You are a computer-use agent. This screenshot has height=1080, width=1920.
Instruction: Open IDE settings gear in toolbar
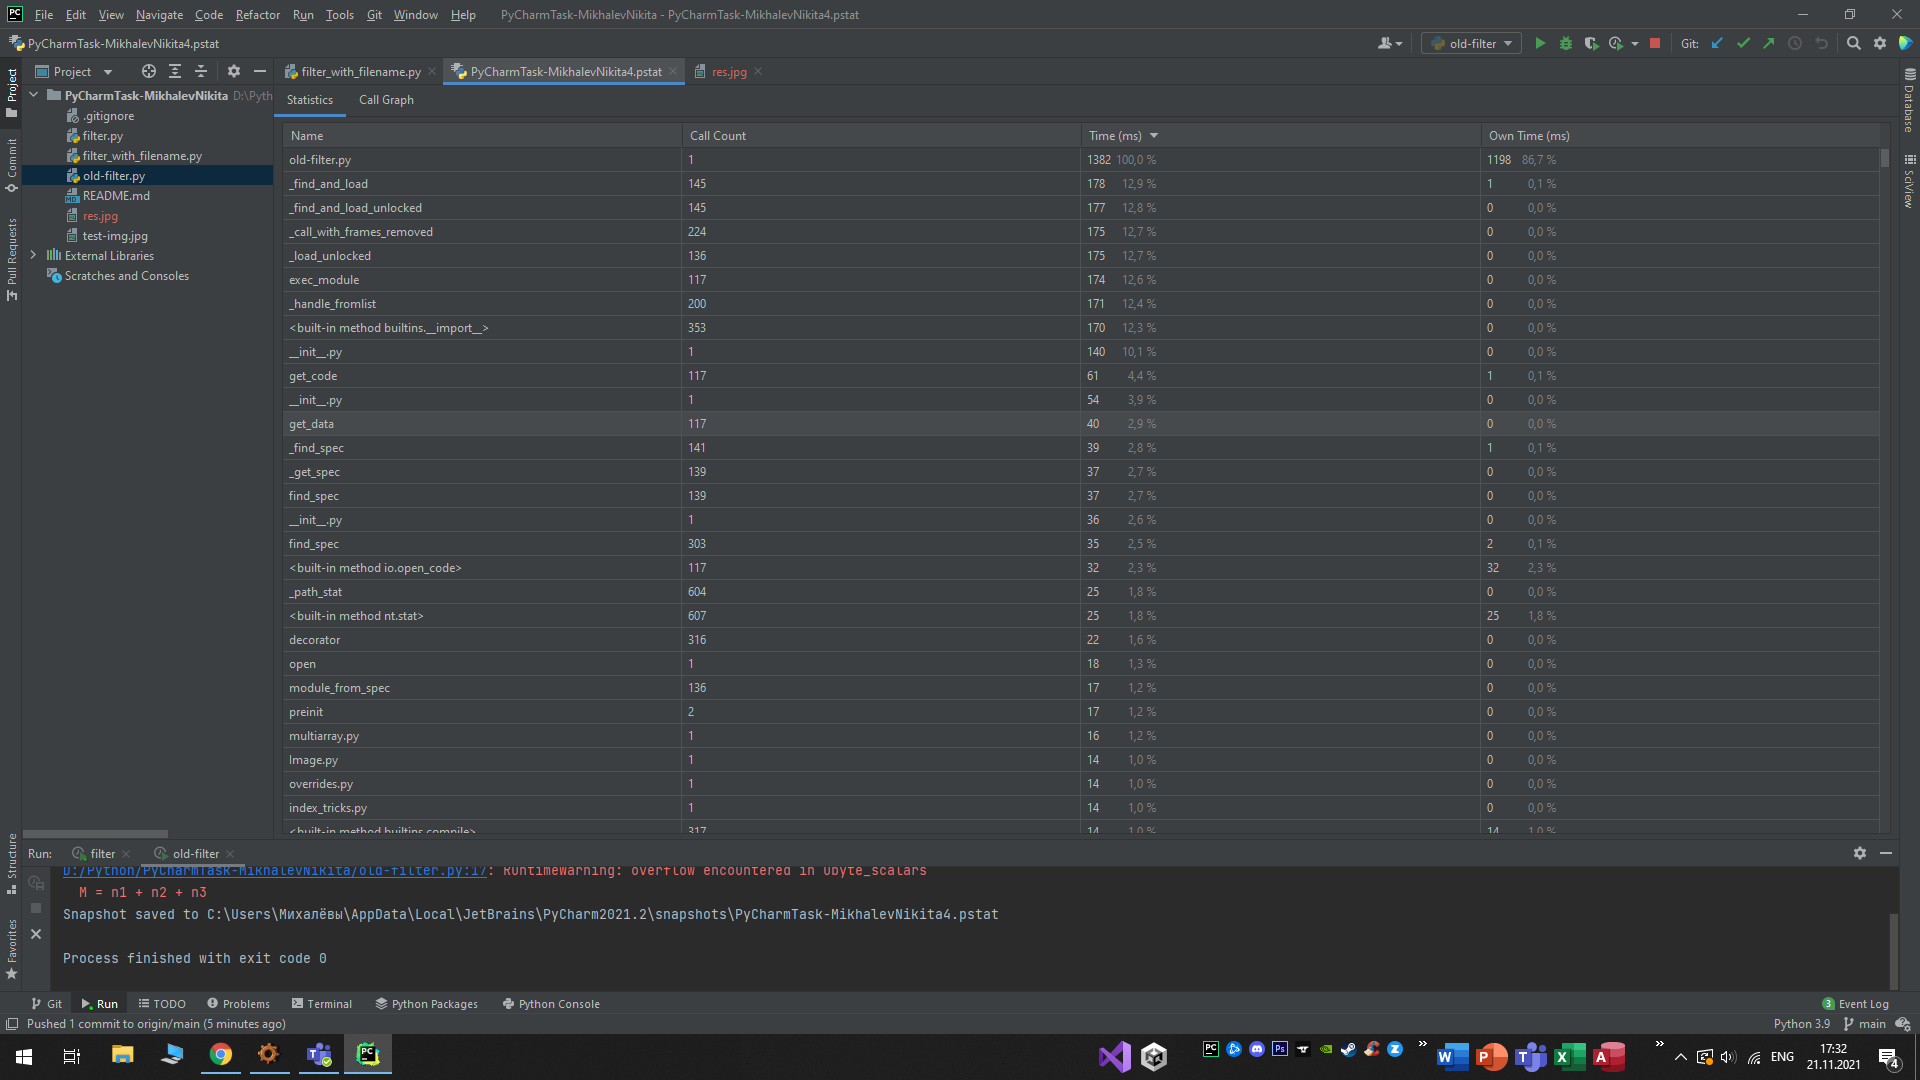(x=1880, y=43)
